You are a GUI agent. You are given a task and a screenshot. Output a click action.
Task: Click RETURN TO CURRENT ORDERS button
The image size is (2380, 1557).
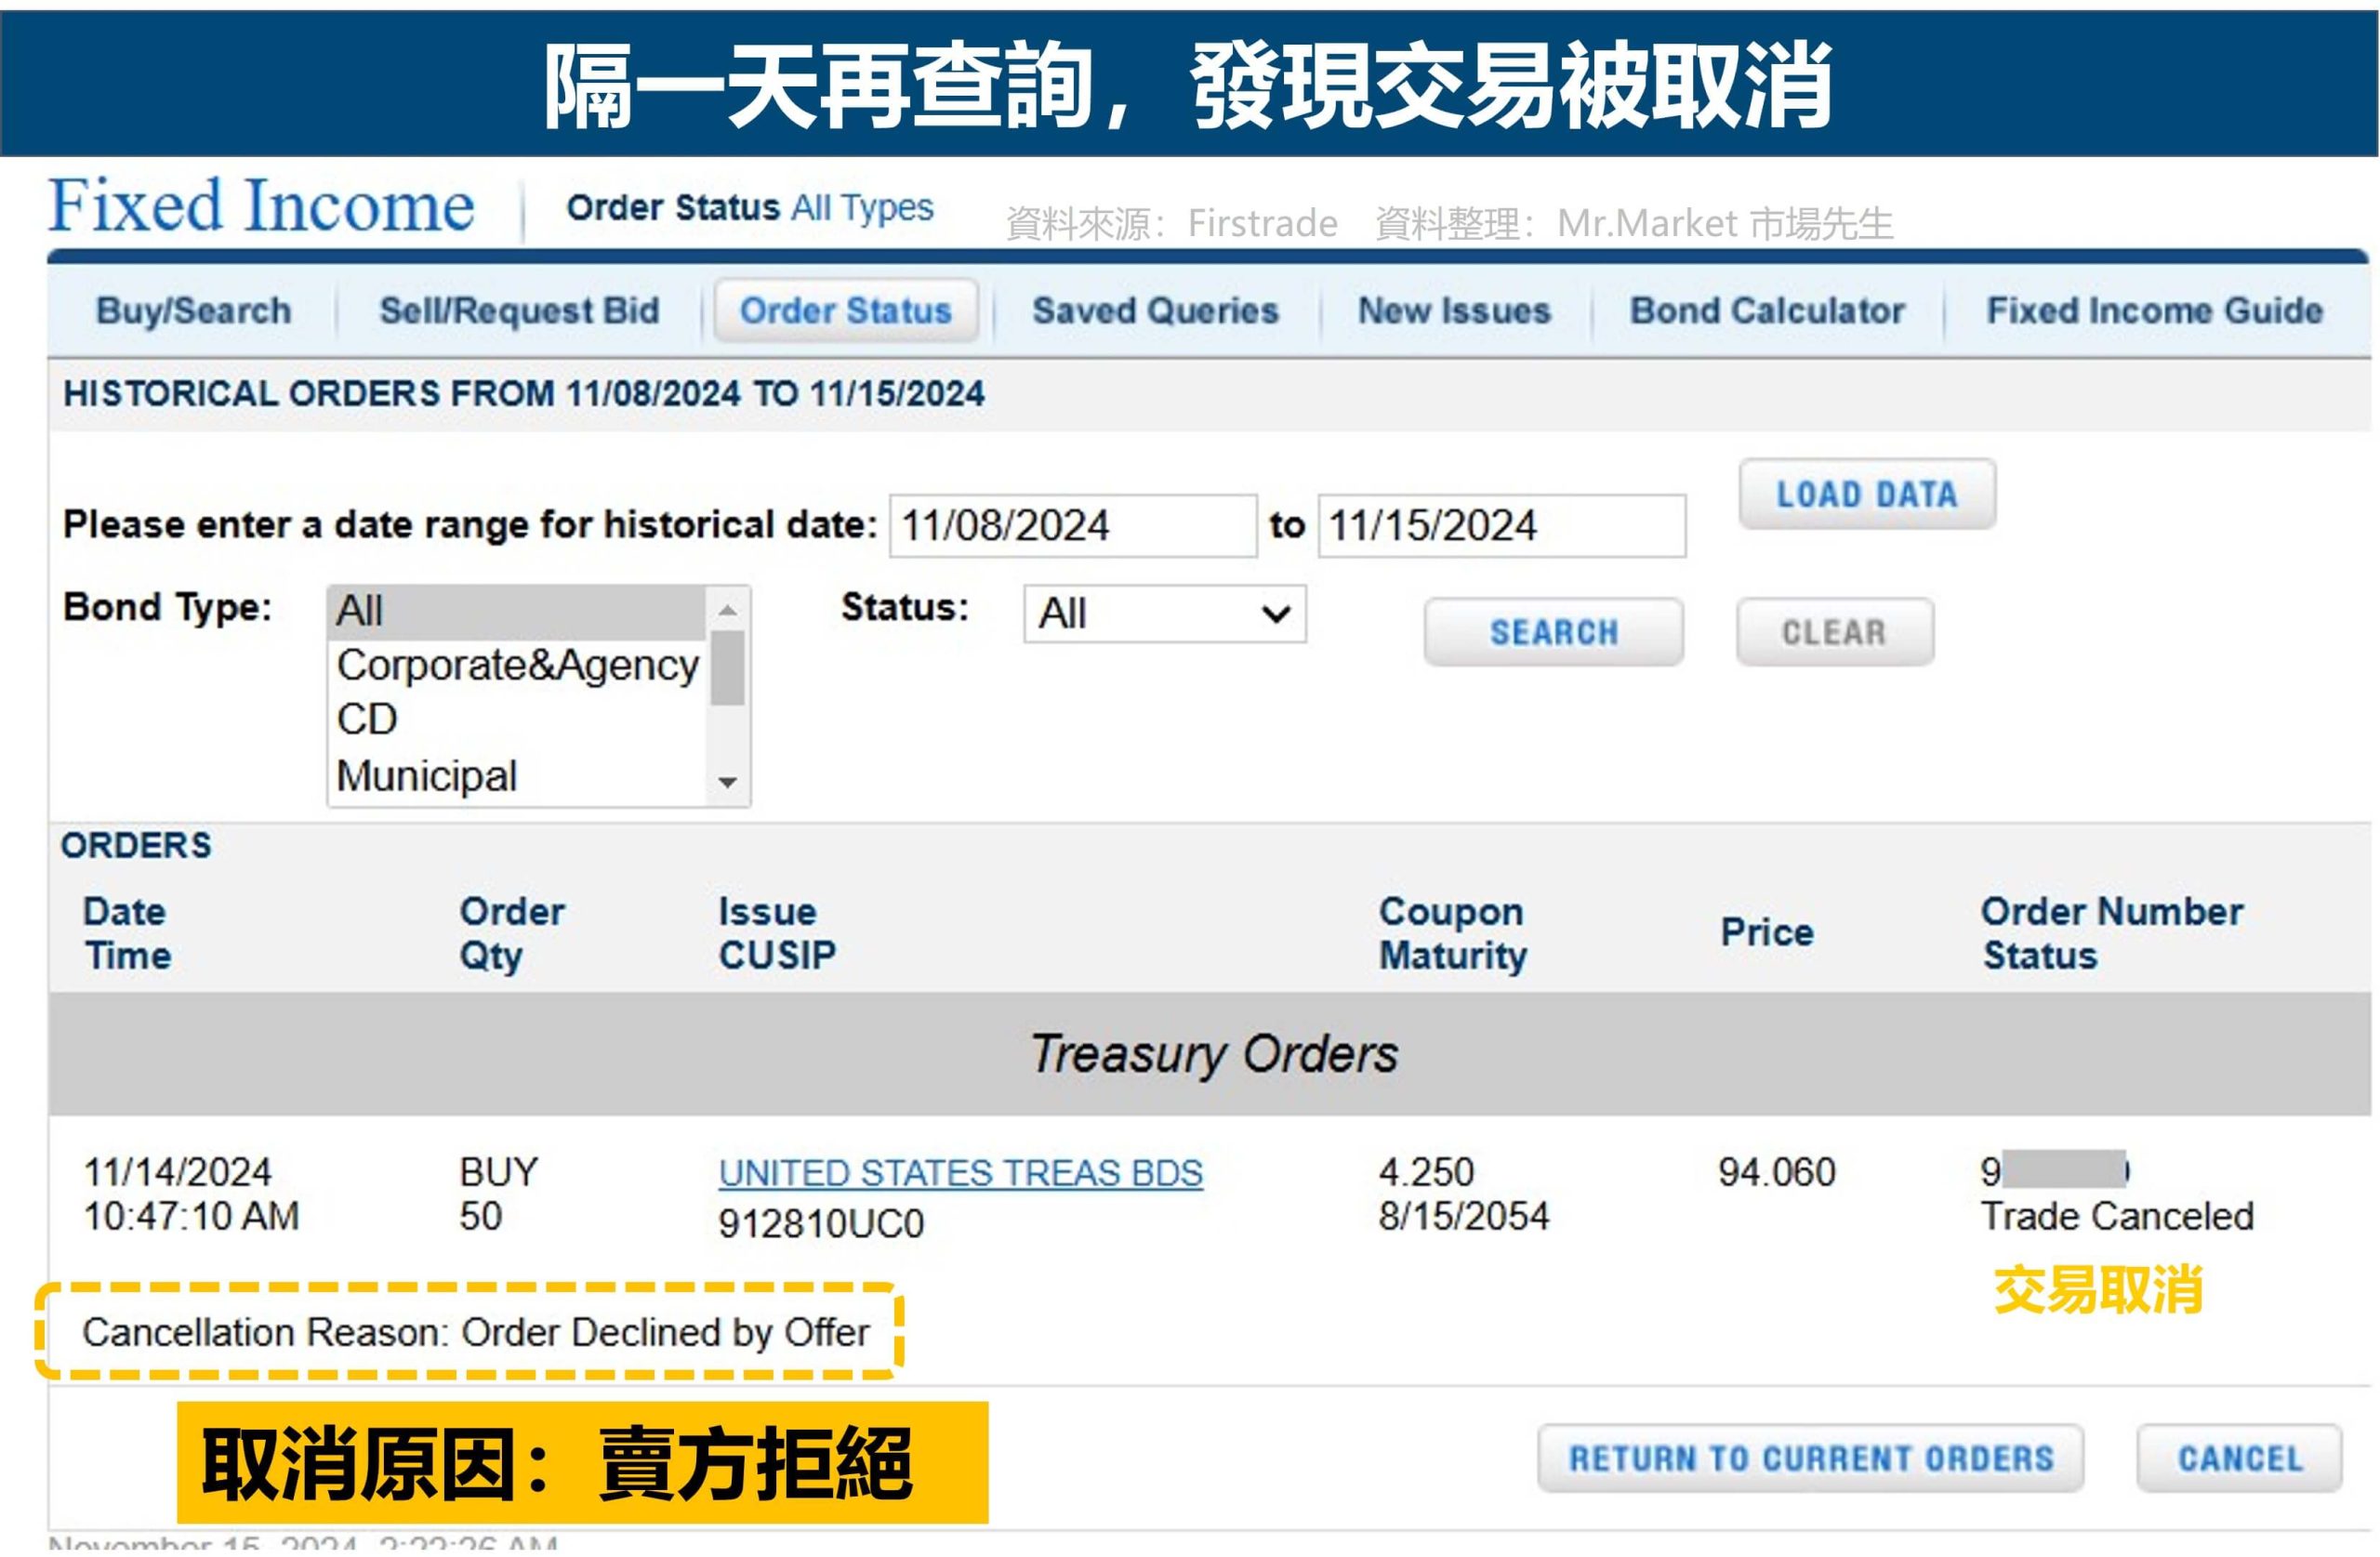(1810, 1458)
